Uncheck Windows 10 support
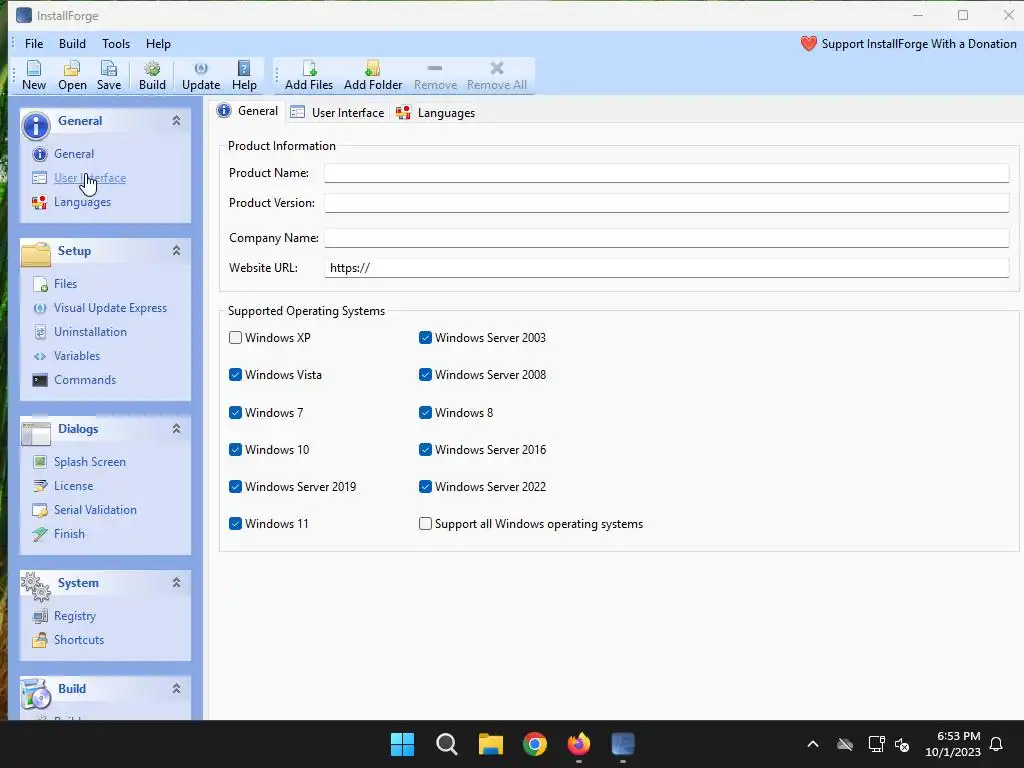1024x768 pixels. click(236, 449)
